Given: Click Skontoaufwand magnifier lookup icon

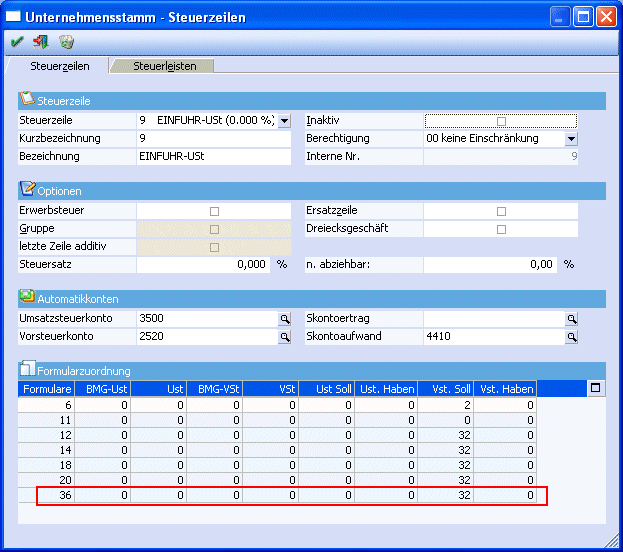Looking at the screenshot, I should coord(572,337).
